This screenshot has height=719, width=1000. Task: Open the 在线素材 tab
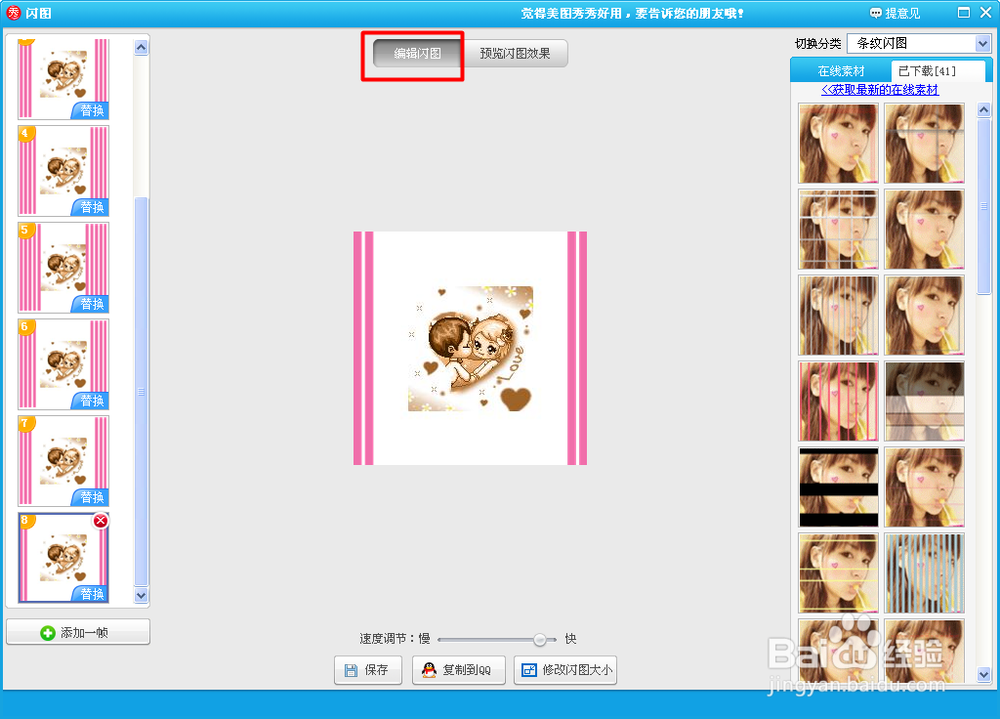coord(841,71)
